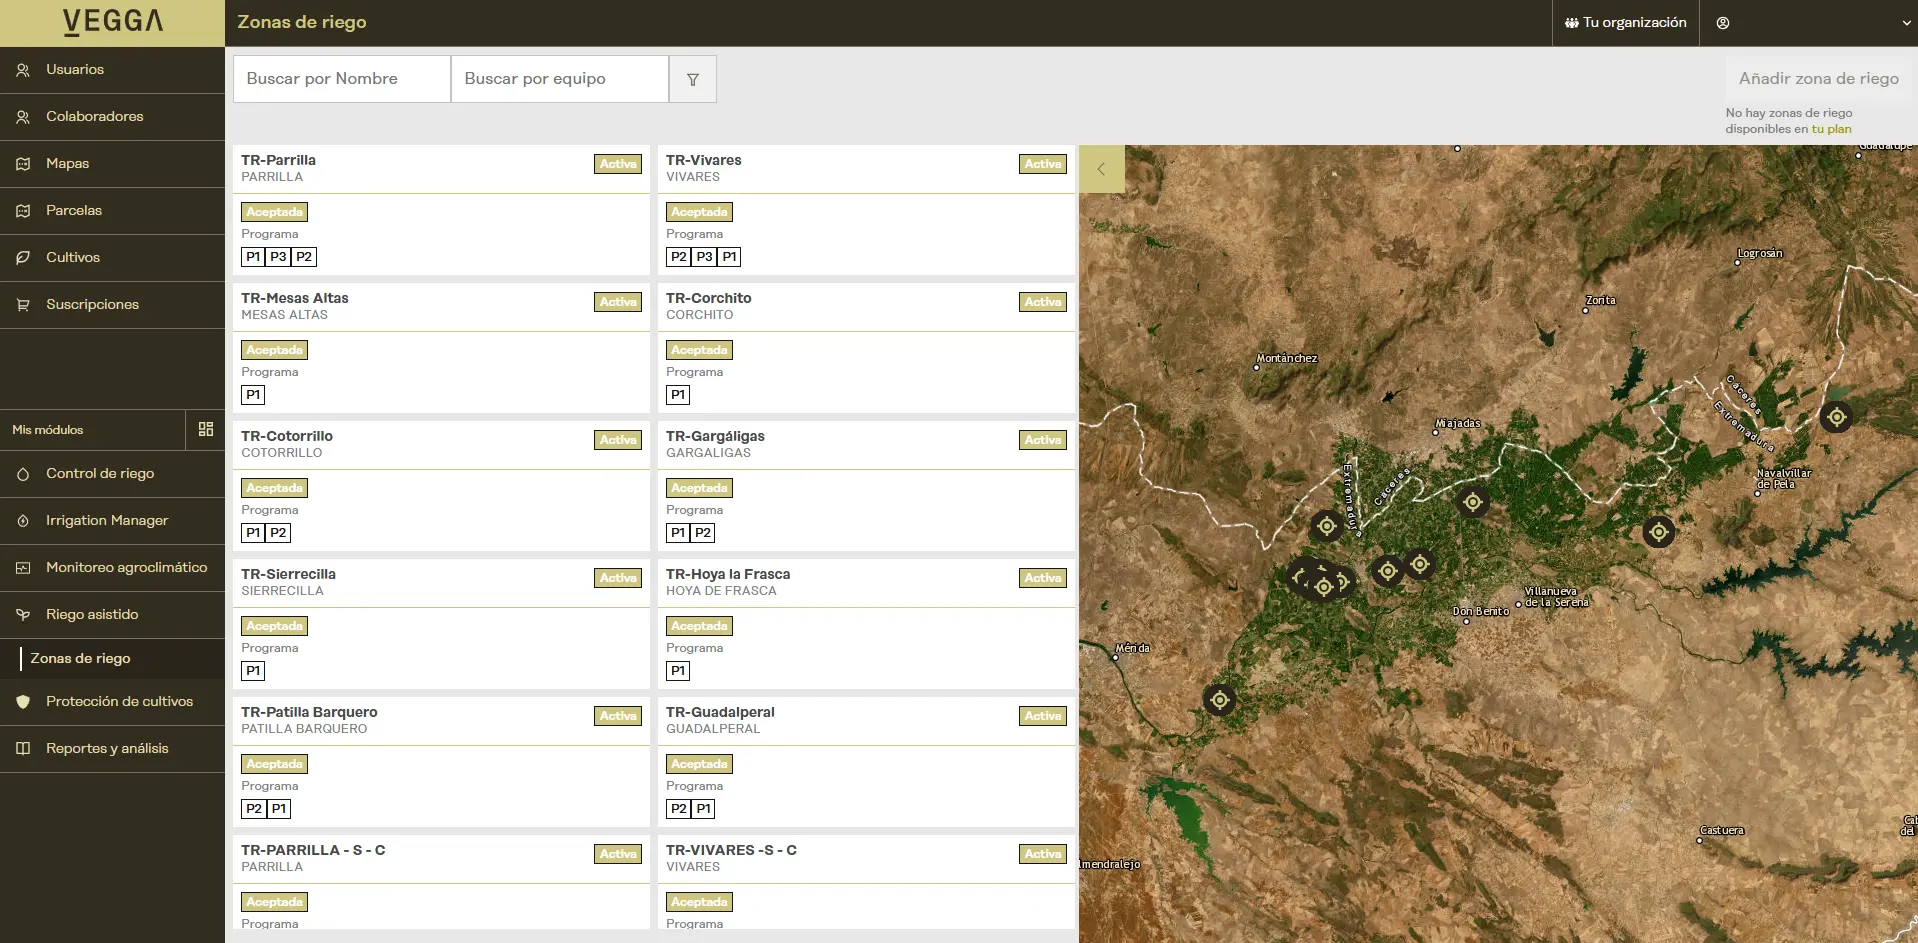Go to Usuarios in sidebar
Screen dimensions: 1918x943
(112, 70)
